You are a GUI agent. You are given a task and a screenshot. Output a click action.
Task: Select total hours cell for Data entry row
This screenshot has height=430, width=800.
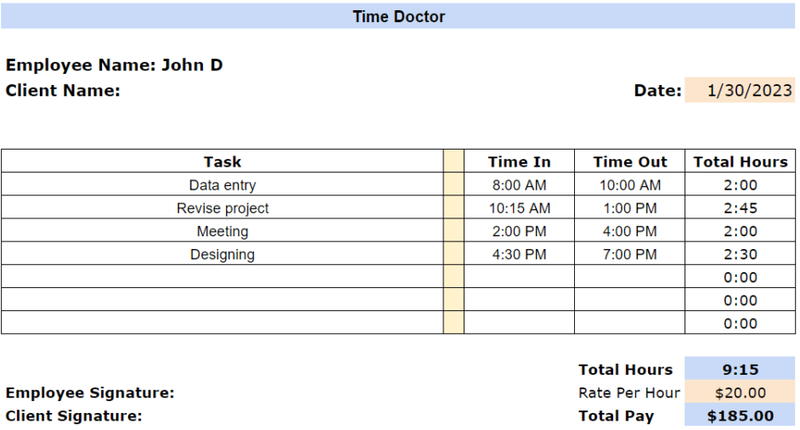pos(740,184)
